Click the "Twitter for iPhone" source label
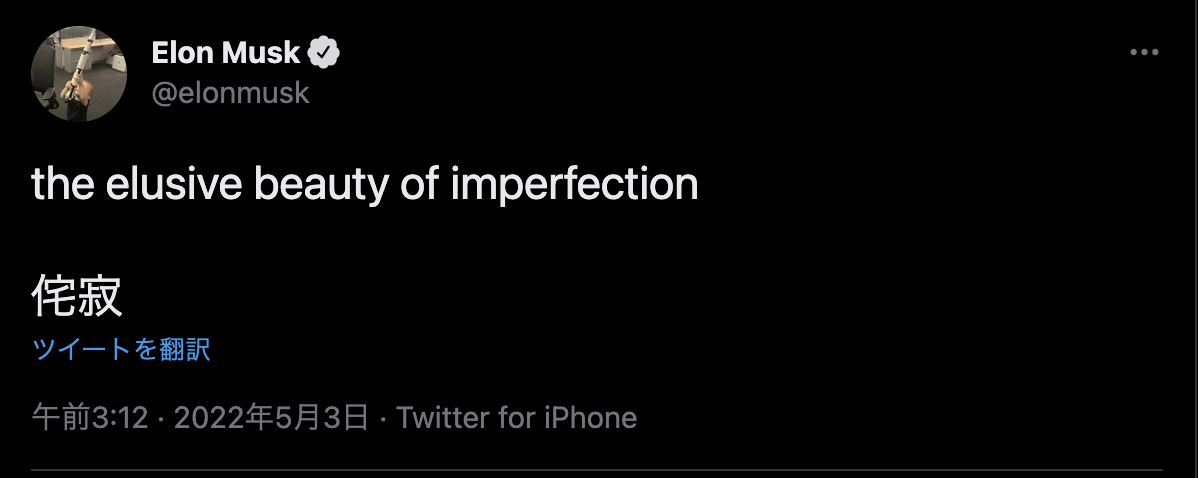The height and width of the screenshot is (478, 1198). (516, 417)
